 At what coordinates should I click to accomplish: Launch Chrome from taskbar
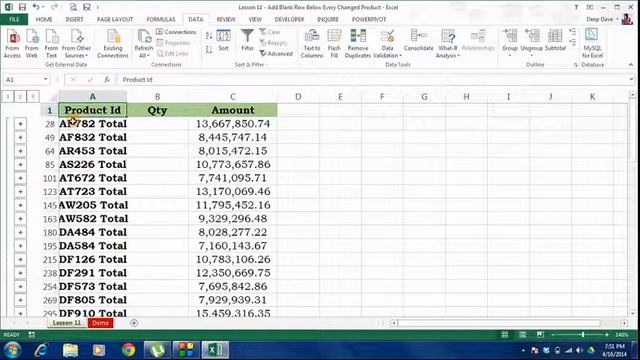point(128,350)
